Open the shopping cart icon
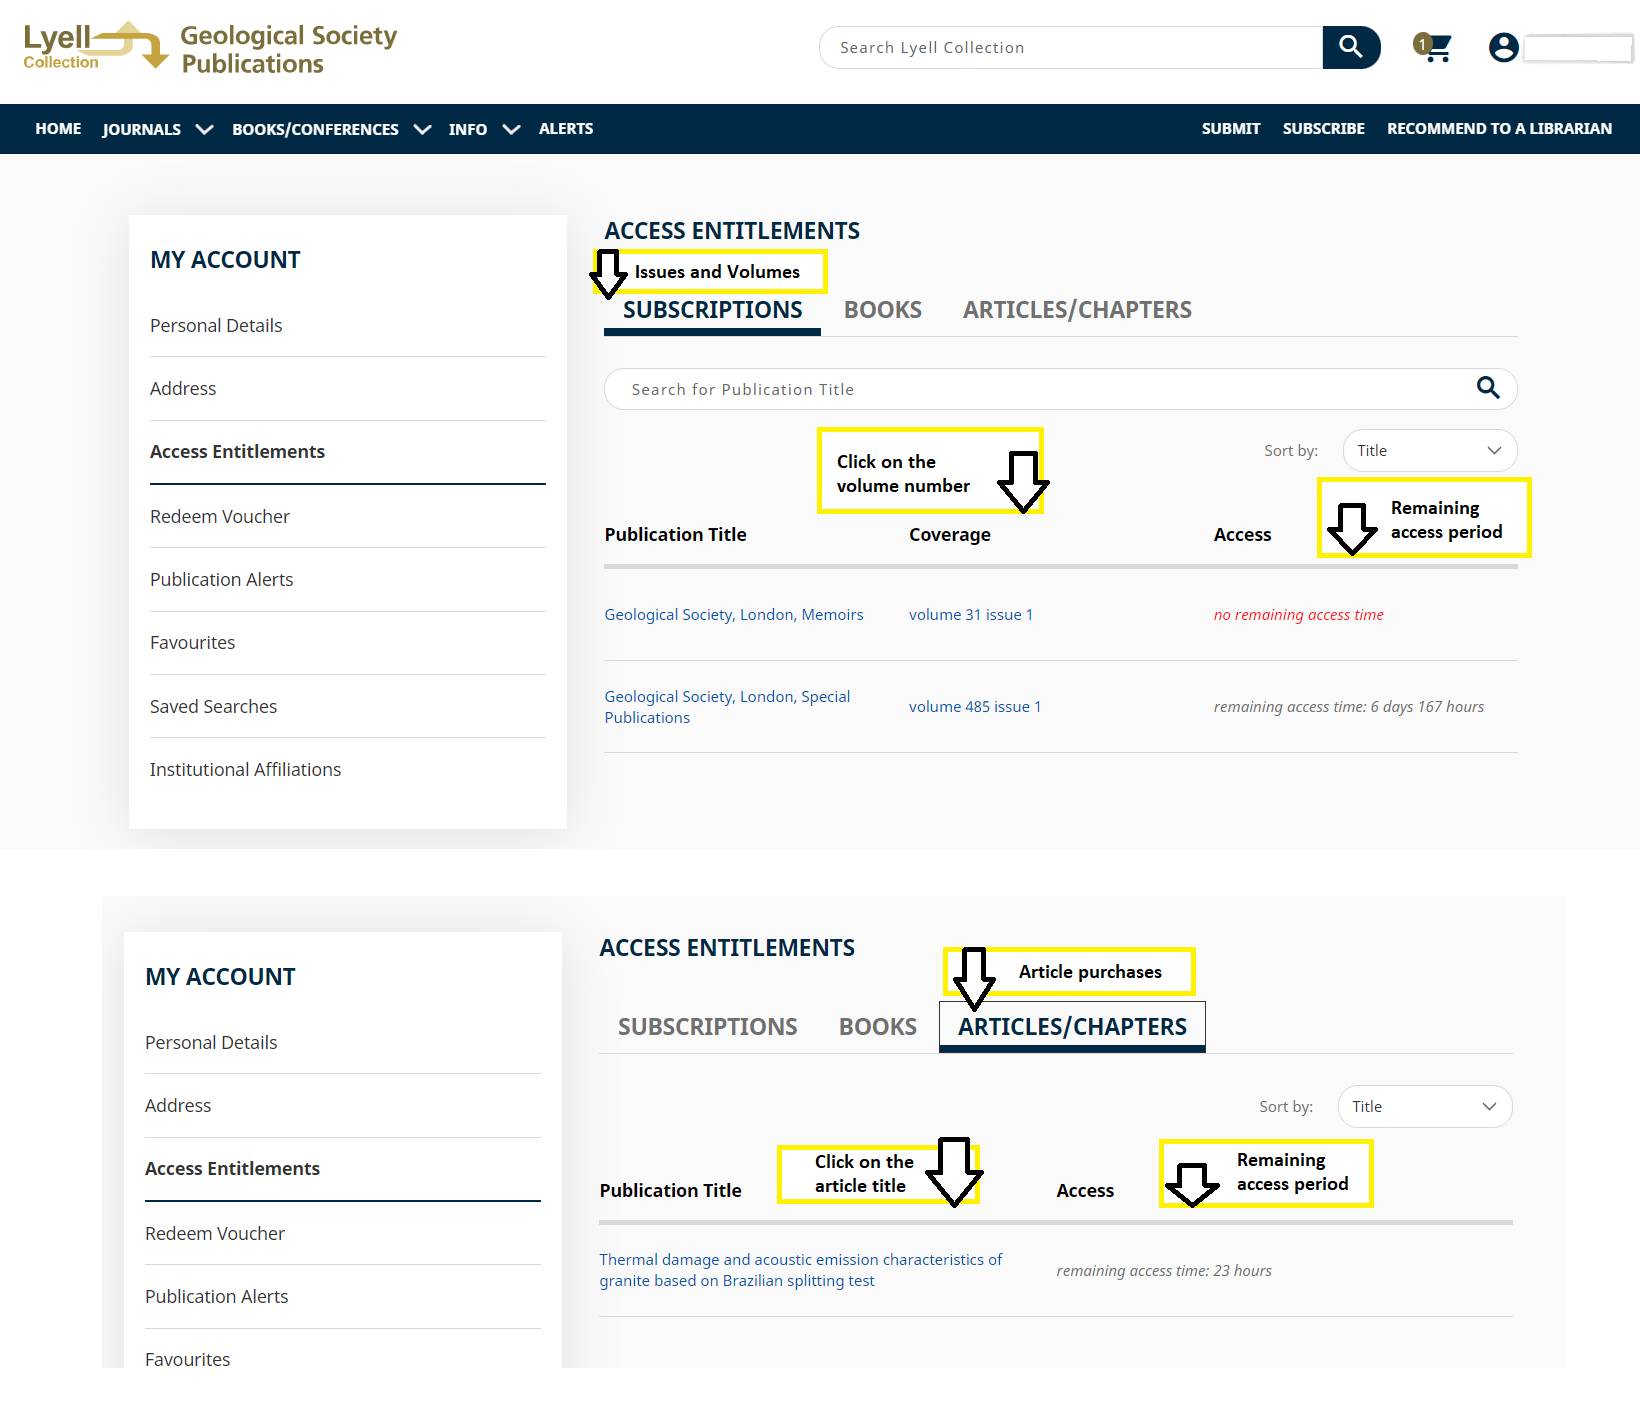 tap(1433, 47)
